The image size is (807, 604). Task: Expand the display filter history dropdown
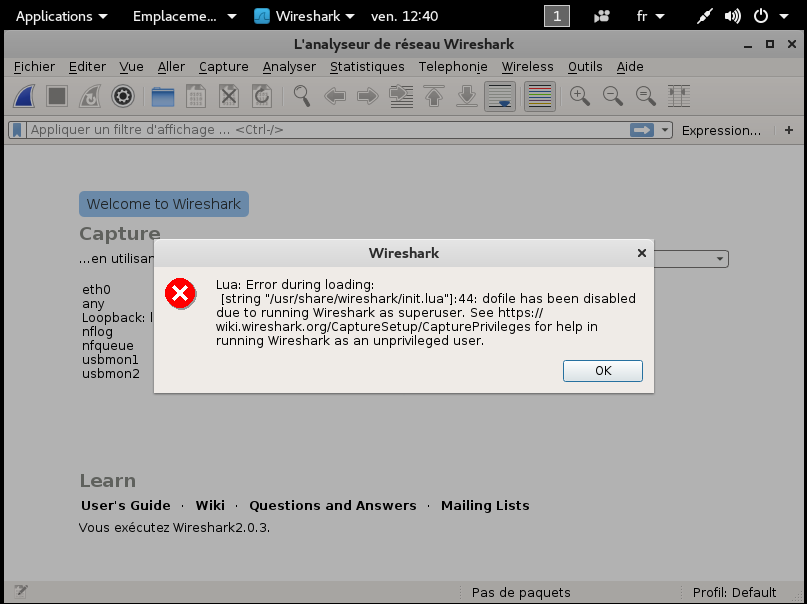pos(664,130)
